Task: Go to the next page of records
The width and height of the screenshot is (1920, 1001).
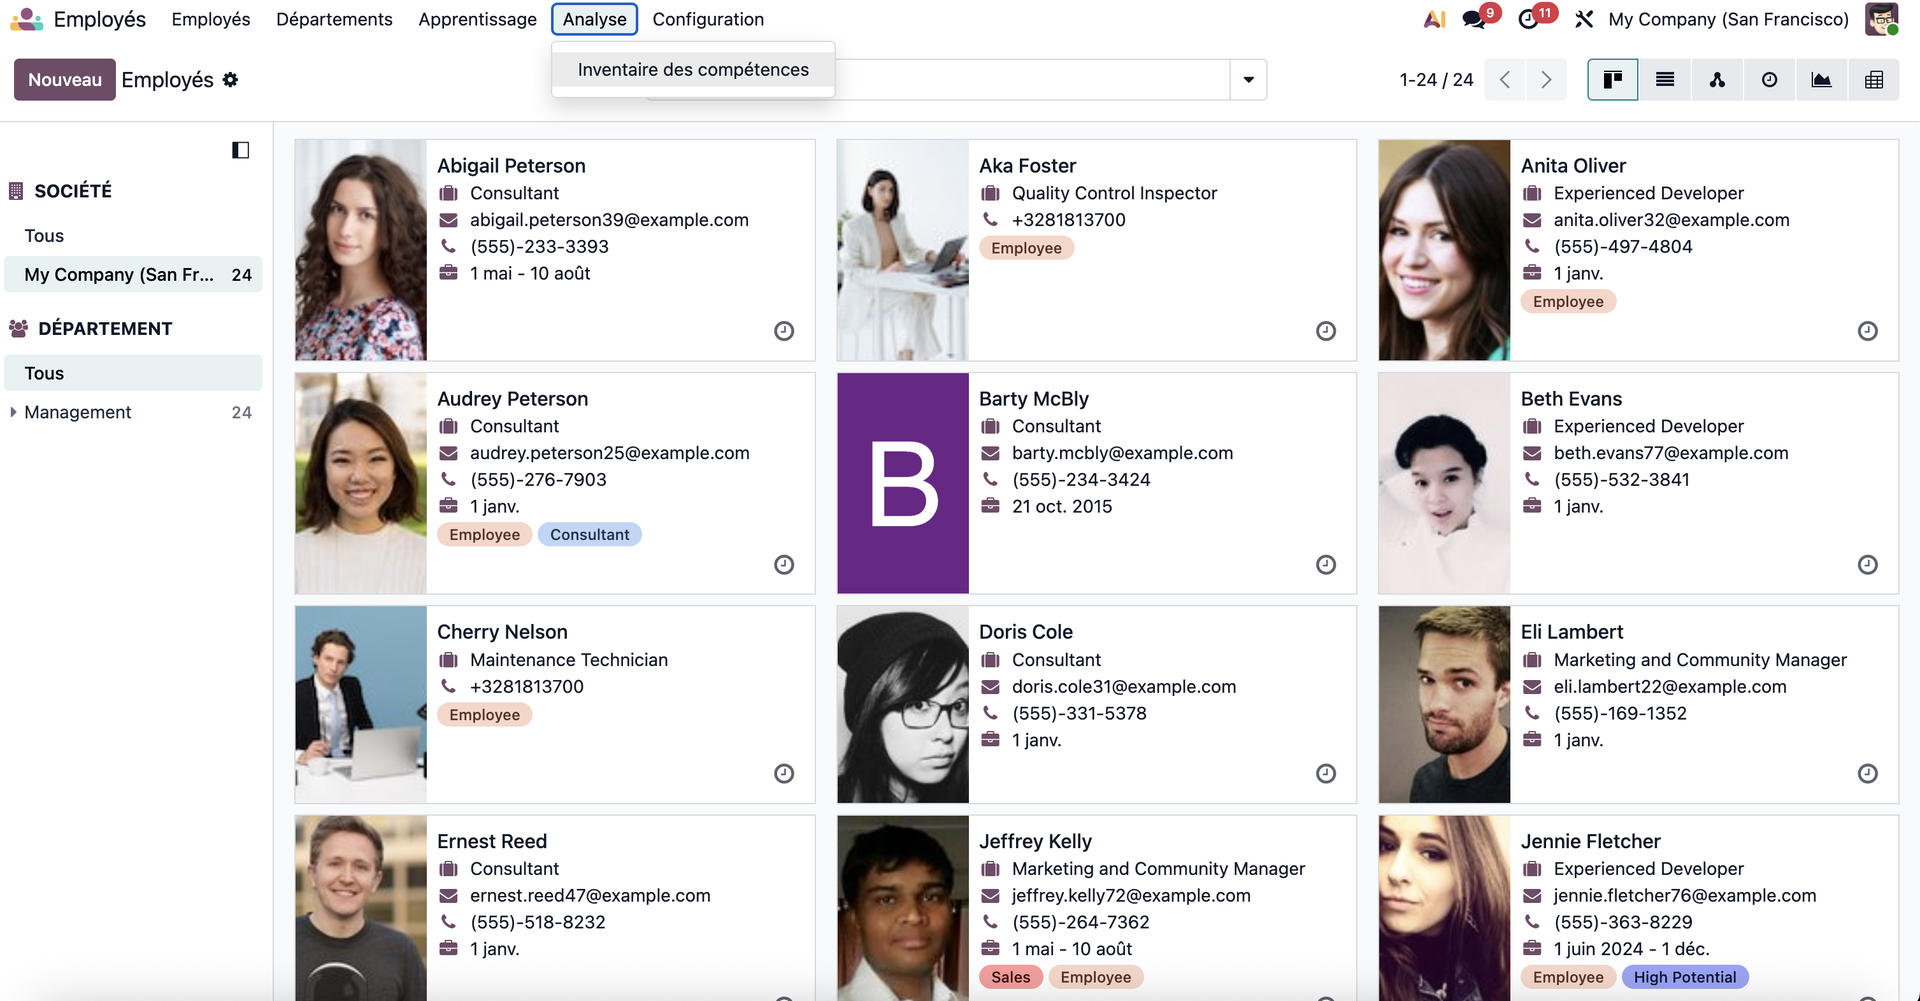Action: pyautogui.click(x=1546, y=80)
